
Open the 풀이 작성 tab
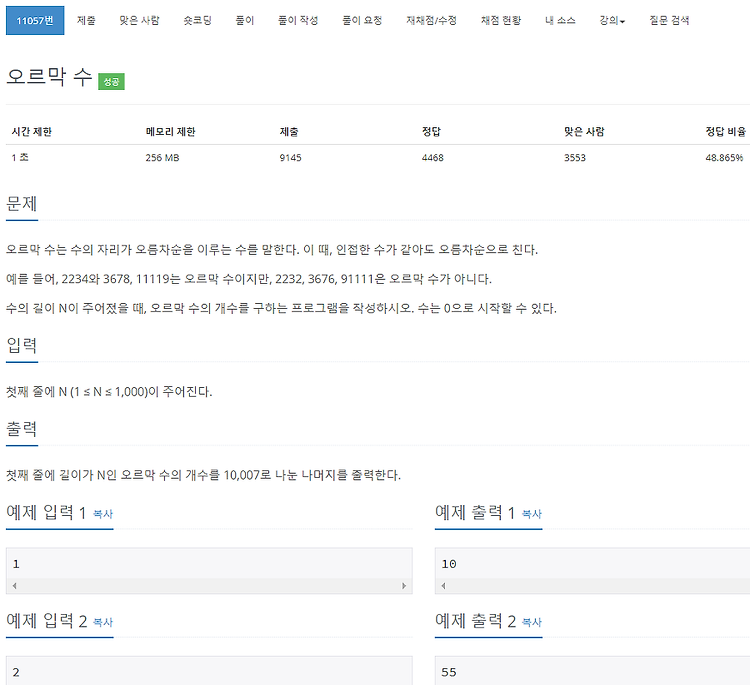[x=298, y=21]
